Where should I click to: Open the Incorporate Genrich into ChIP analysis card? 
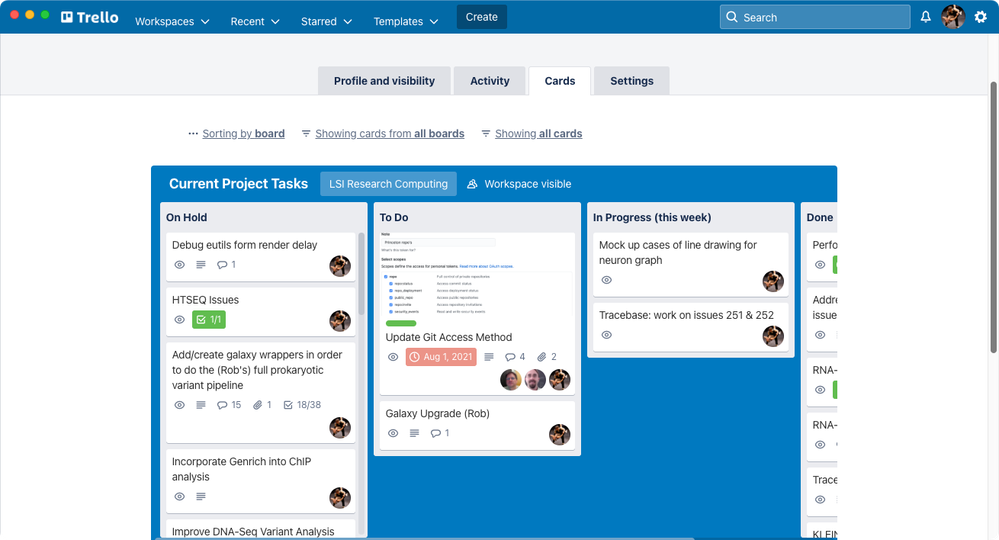[x=241, y=469]
